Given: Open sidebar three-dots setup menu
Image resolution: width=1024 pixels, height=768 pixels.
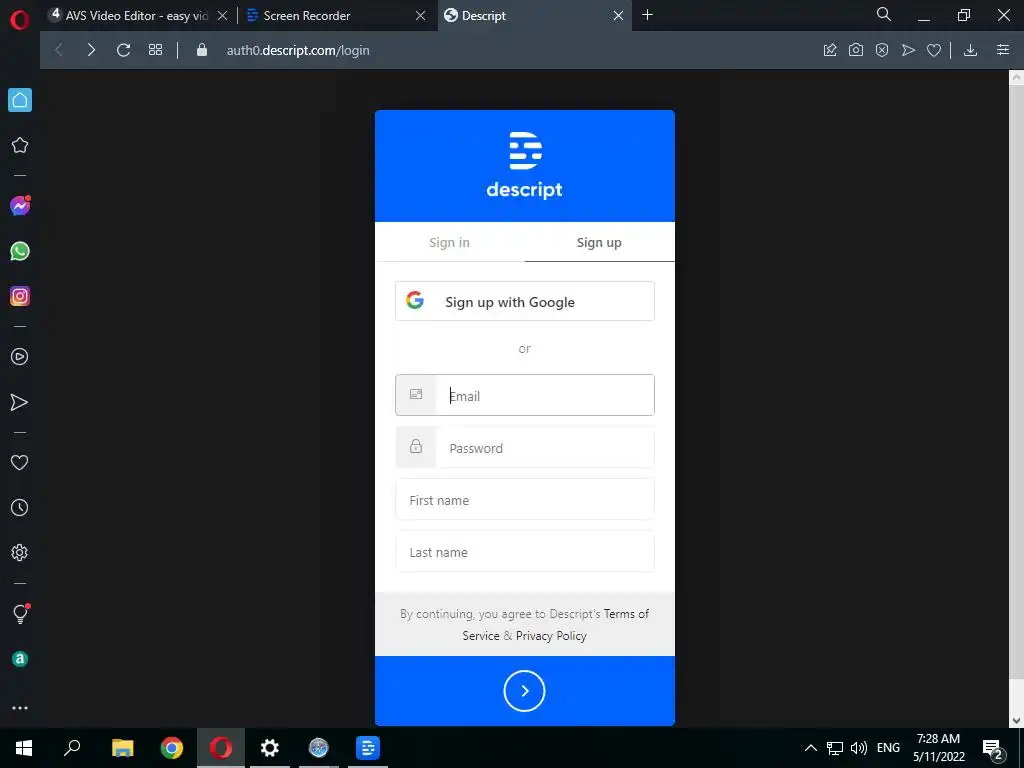Looking at the screenshot, I should point(20,708).
